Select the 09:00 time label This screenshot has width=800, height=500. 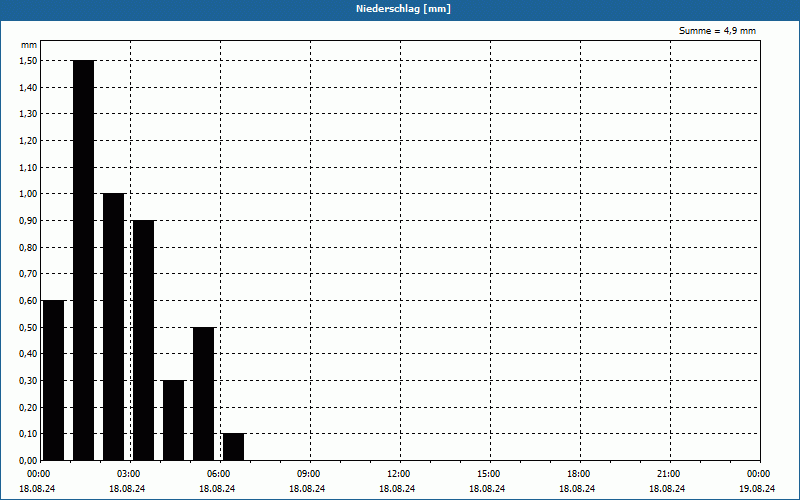[x=308, y=474]
